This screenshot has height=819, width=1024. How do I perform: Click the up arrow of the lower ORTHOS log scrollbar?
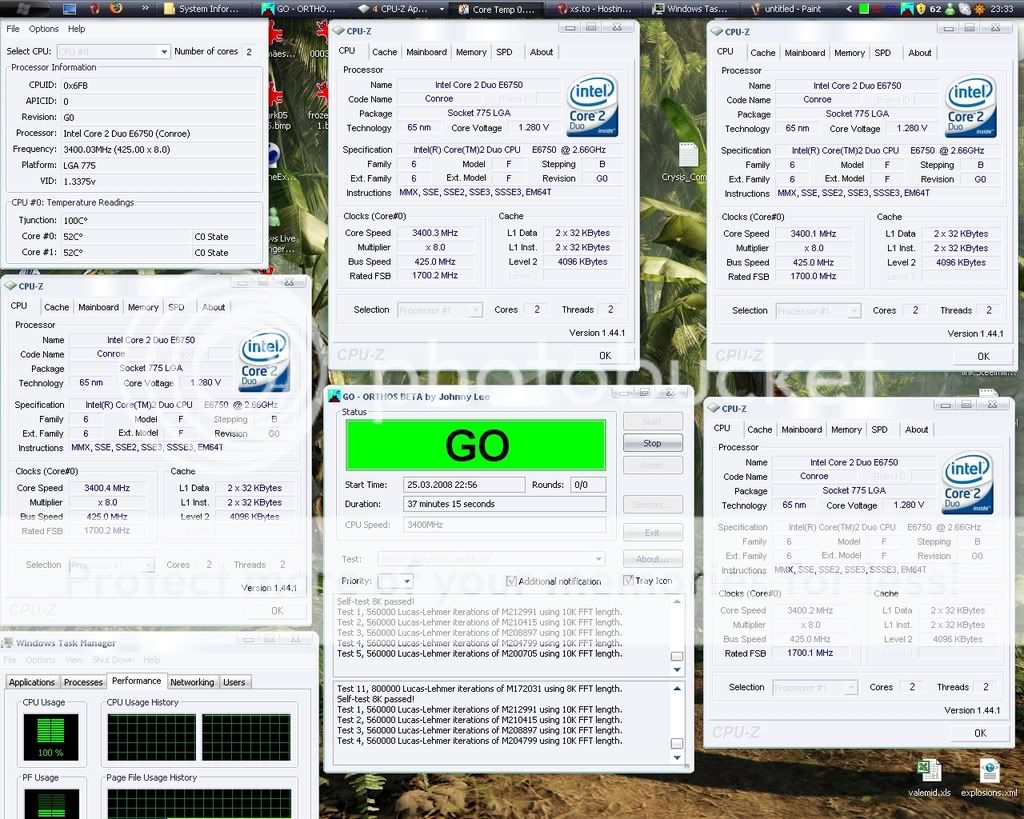coord(677,688)
